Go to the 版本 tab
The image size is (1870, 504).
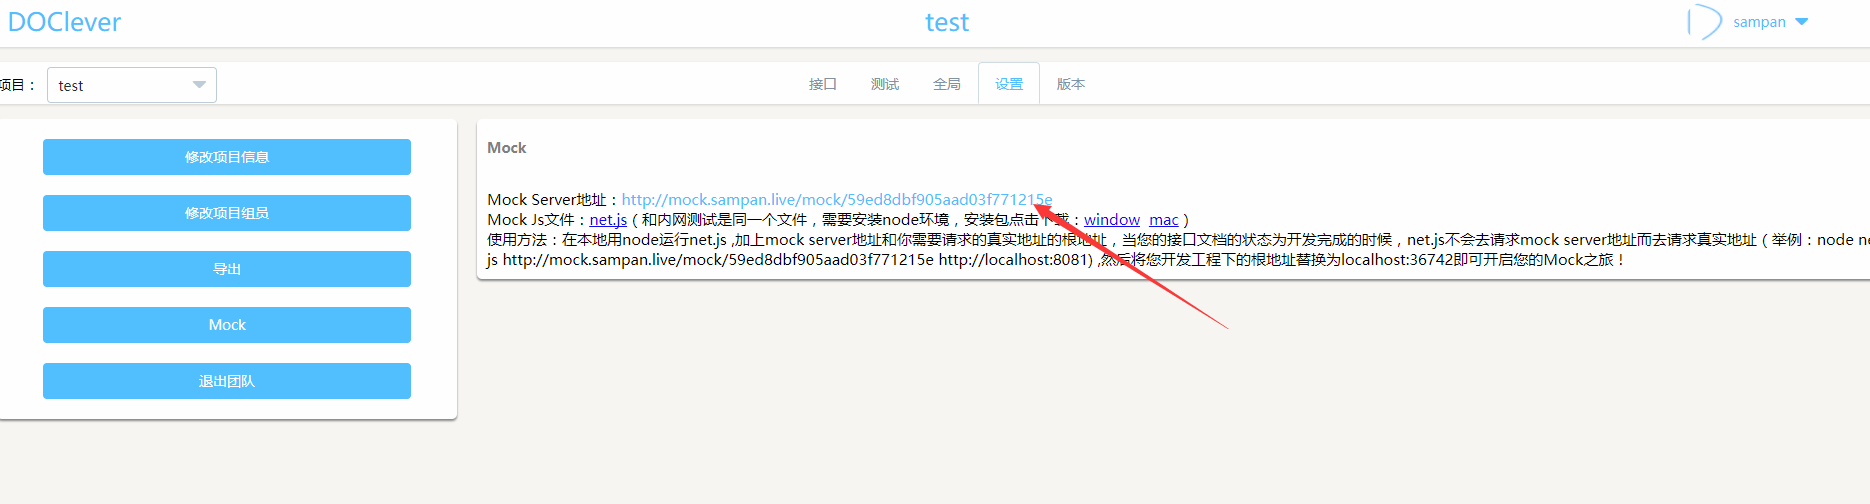point(1070,84)
